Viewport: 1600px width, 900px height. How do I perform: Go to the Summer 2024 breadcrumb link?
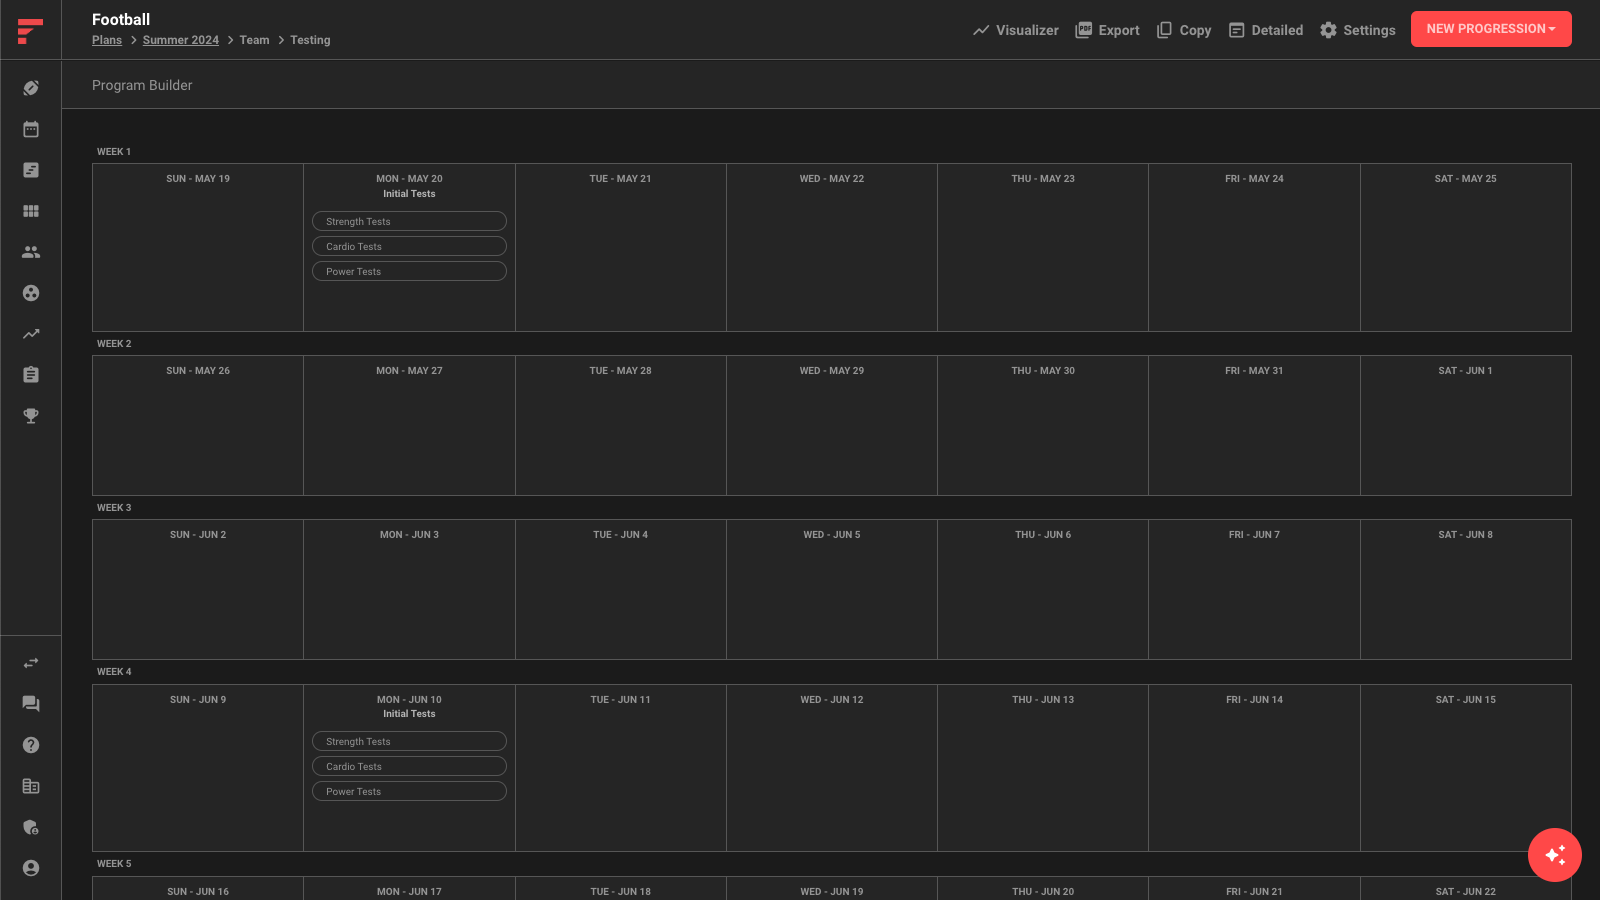click(x=180, y=40)
